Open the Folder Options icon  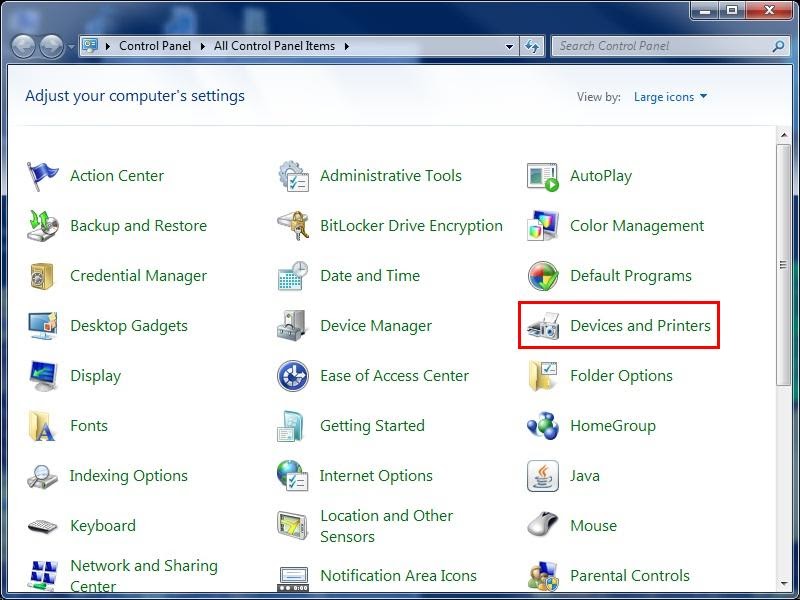[543, 376]
